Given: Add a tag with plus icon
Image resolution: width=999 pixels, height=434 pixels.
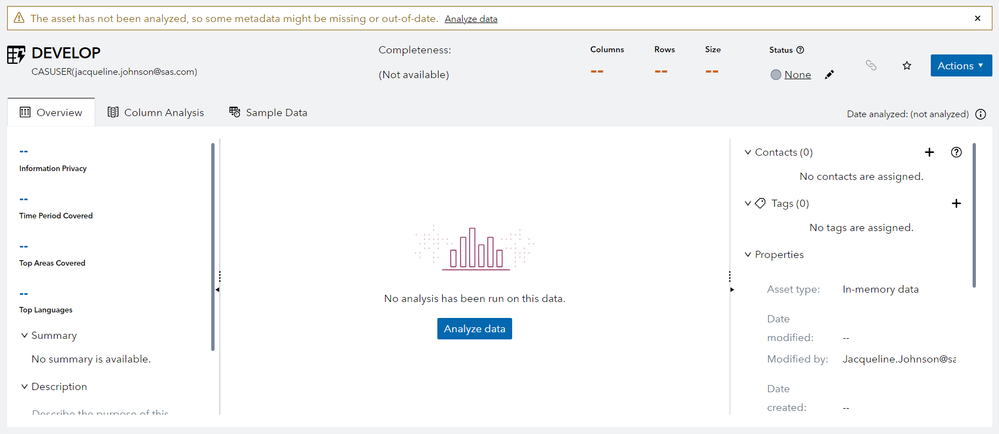Looking at the screenshot, I should tap(956, 203).
